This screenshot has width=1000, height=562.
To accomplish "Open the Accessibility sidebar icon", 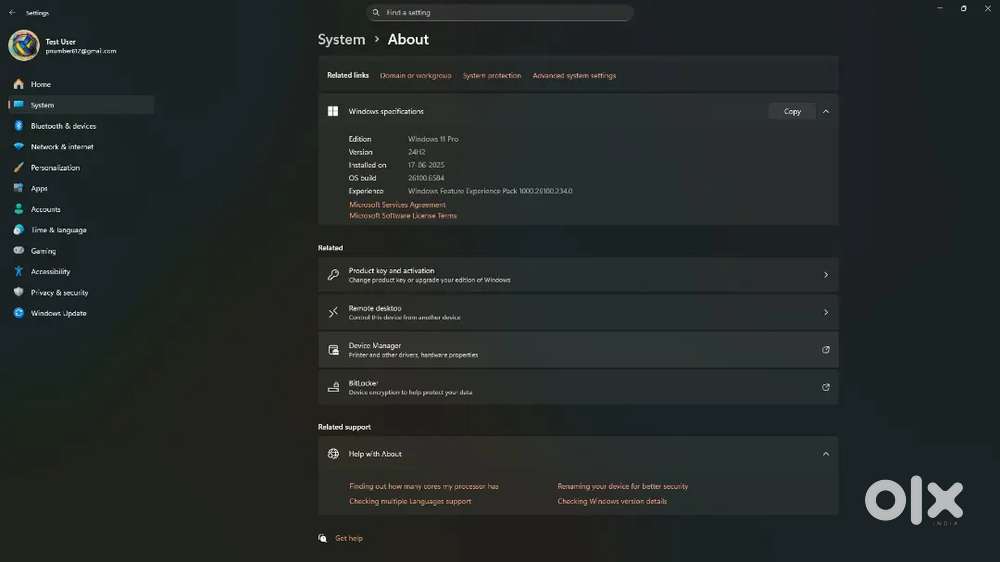I will pyautogui.click(x=18, y=272).
